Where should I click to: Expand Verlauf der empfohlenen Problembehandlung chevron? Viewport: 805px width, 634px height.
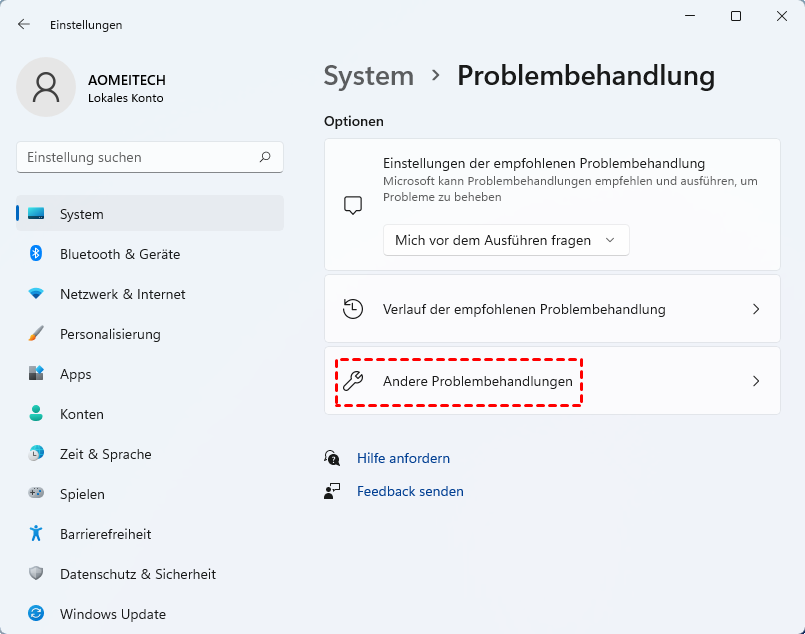[x=756, y=309]
